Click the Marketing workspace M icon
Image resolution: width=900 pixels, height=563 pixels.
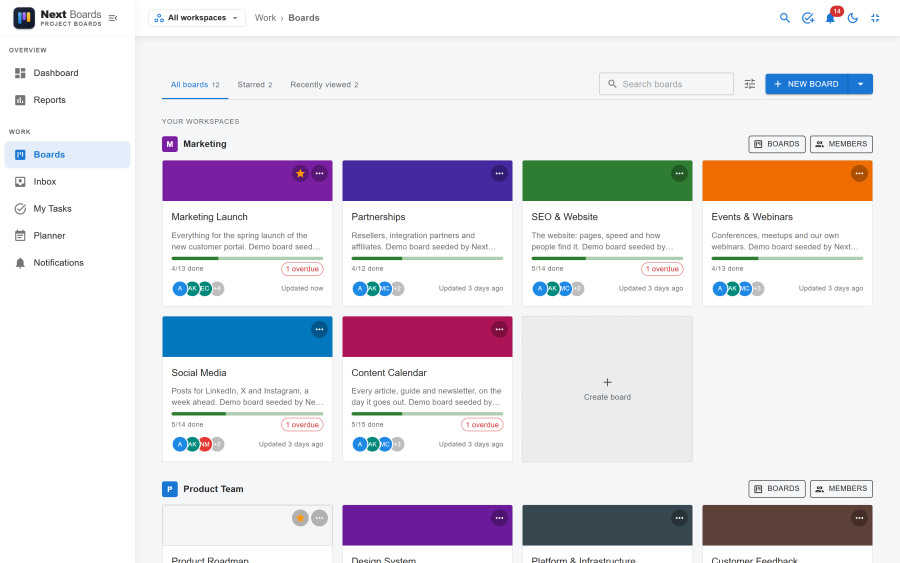coord(170,144)
